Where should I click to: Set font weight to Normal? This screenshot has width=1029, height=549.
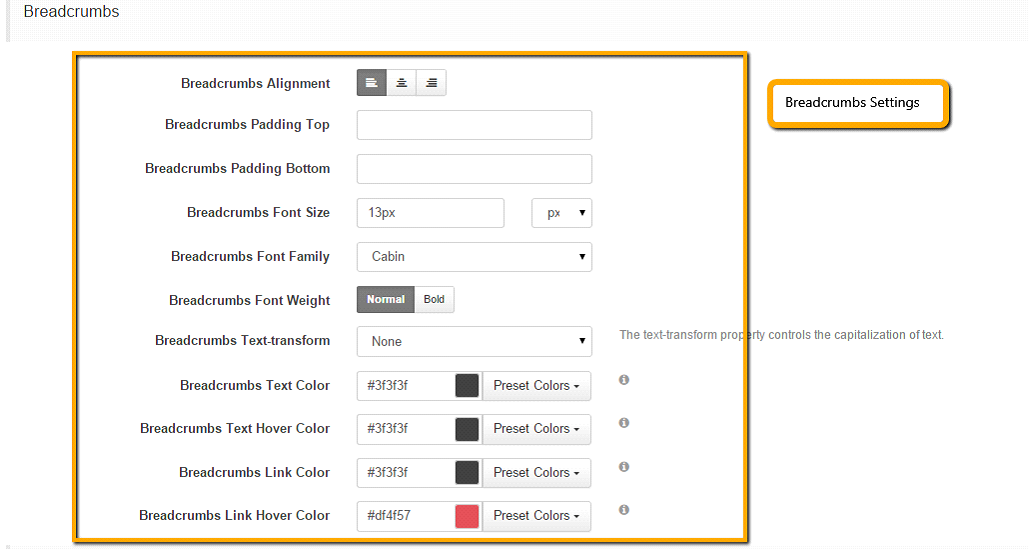[386, 299]
